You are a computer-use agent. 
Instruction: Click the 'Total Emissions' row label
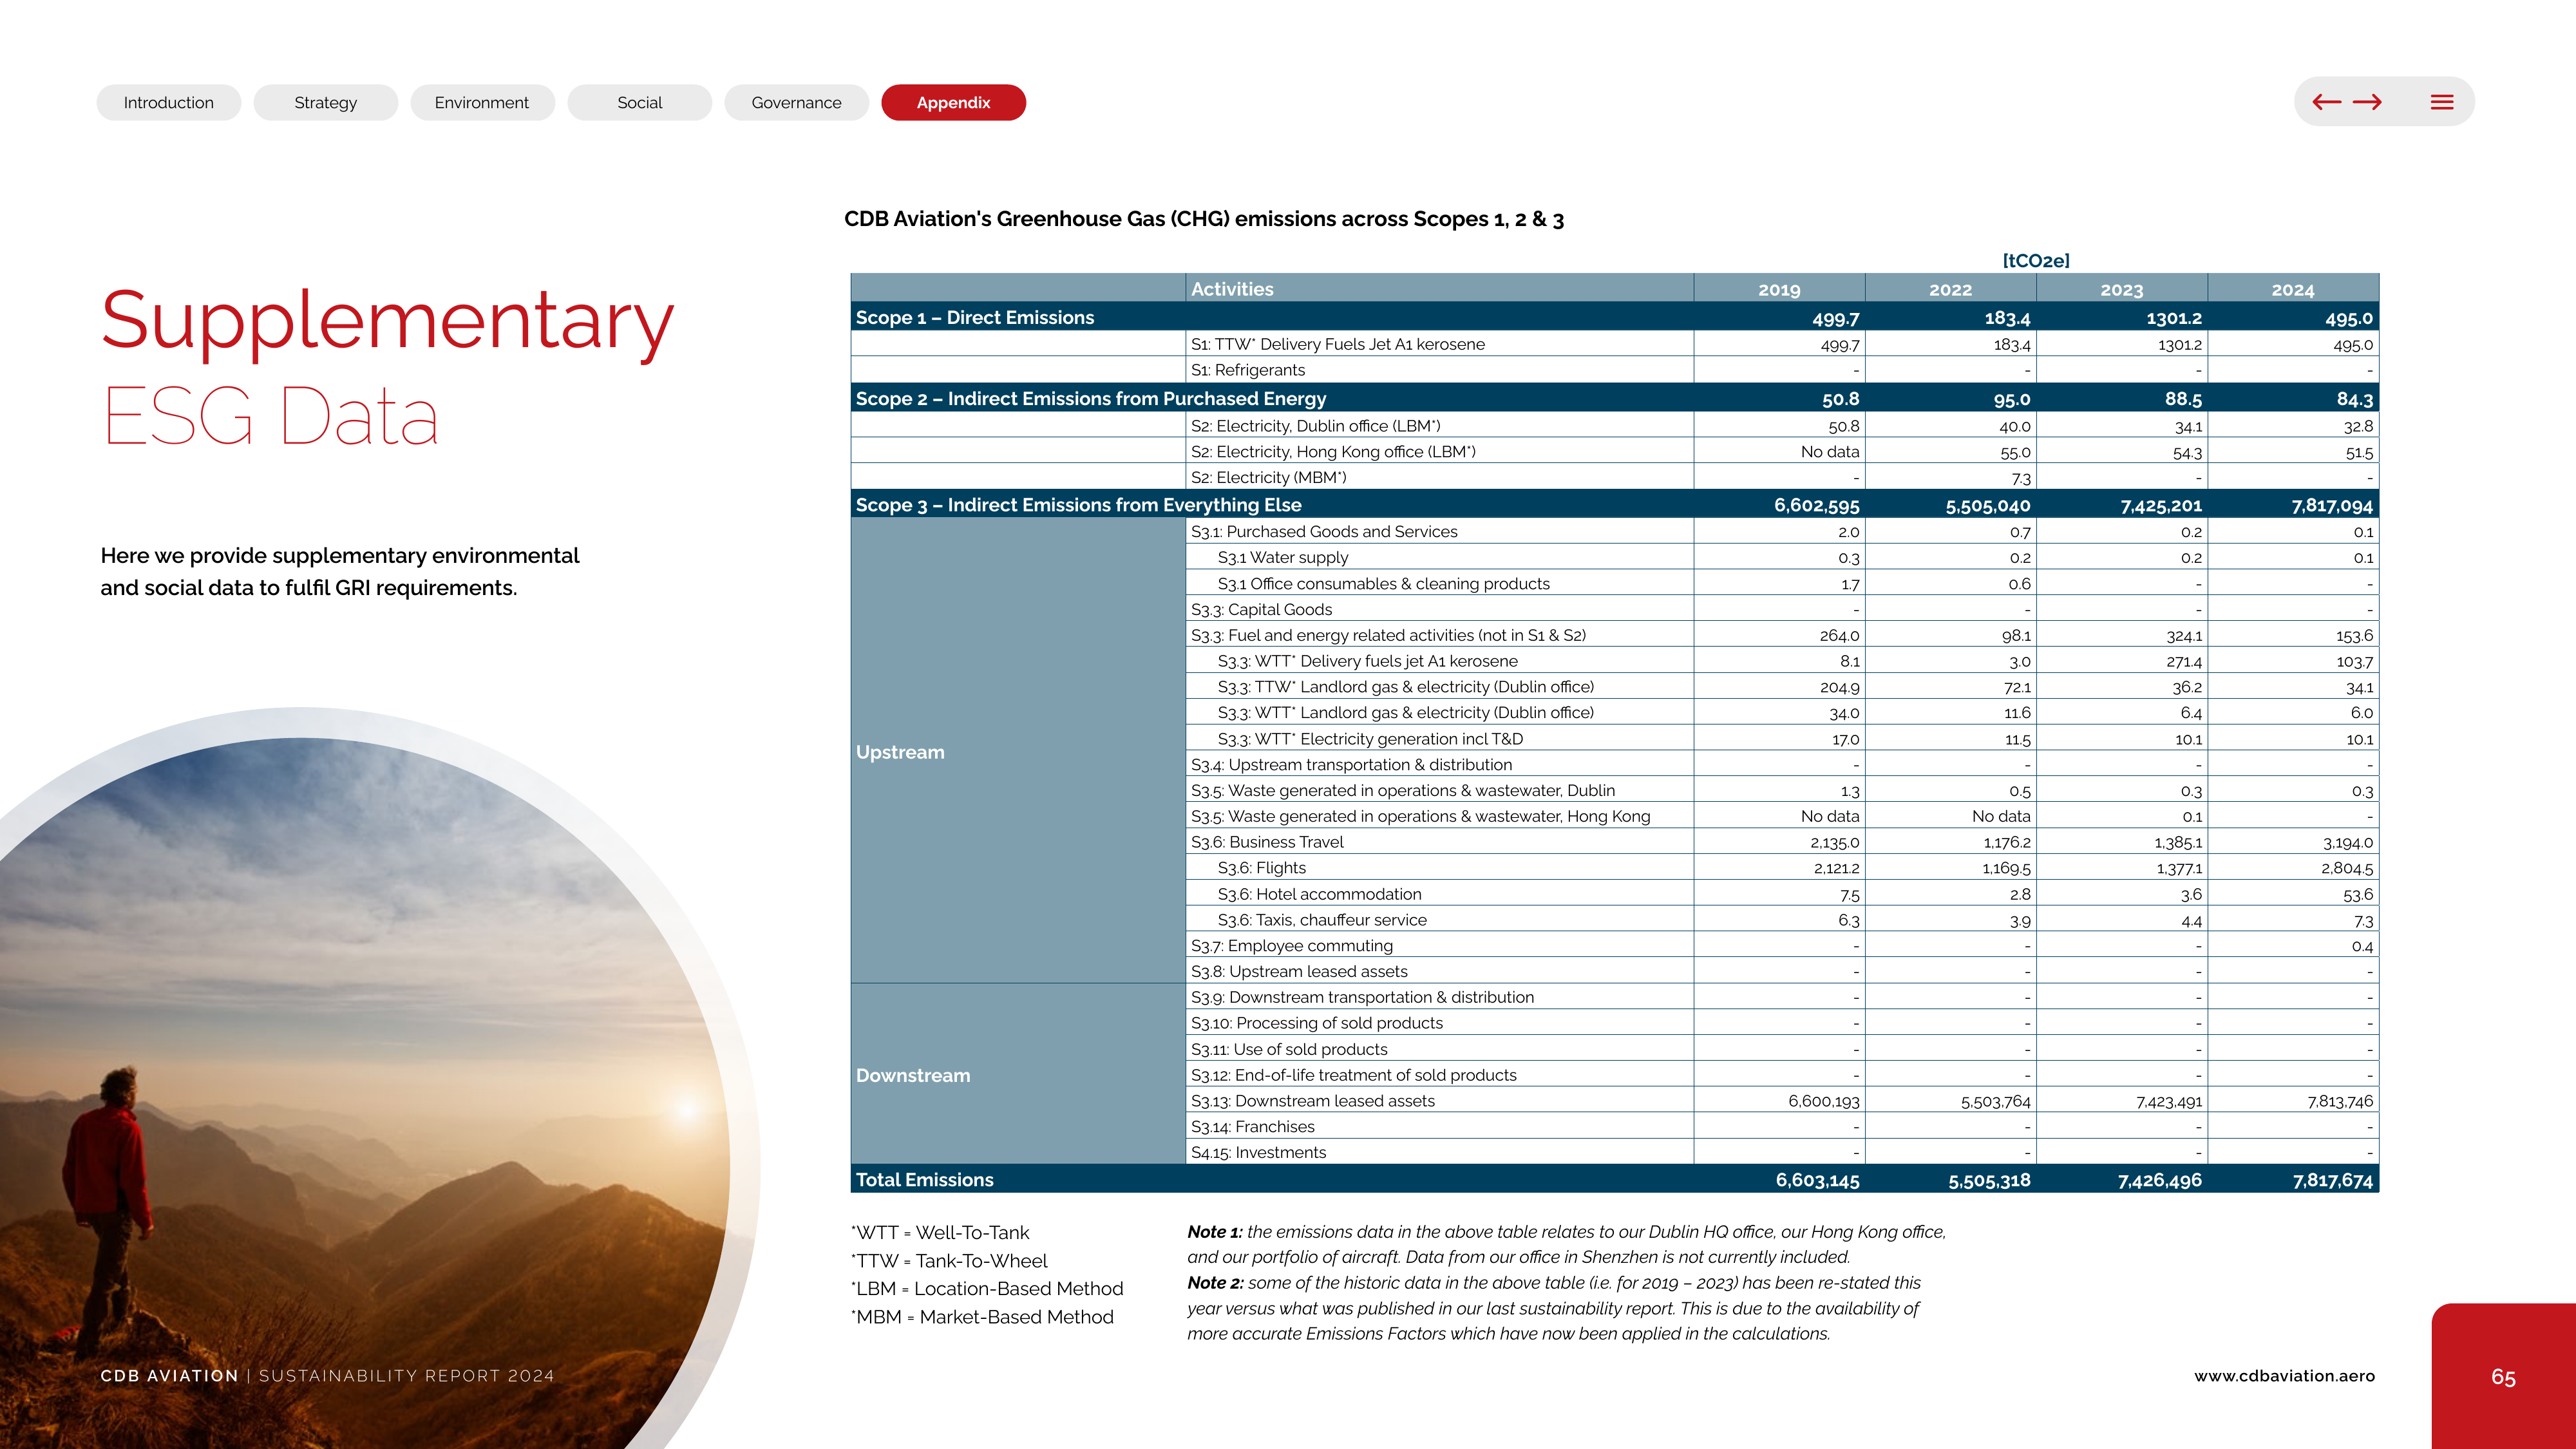[x=925, y=1180]
